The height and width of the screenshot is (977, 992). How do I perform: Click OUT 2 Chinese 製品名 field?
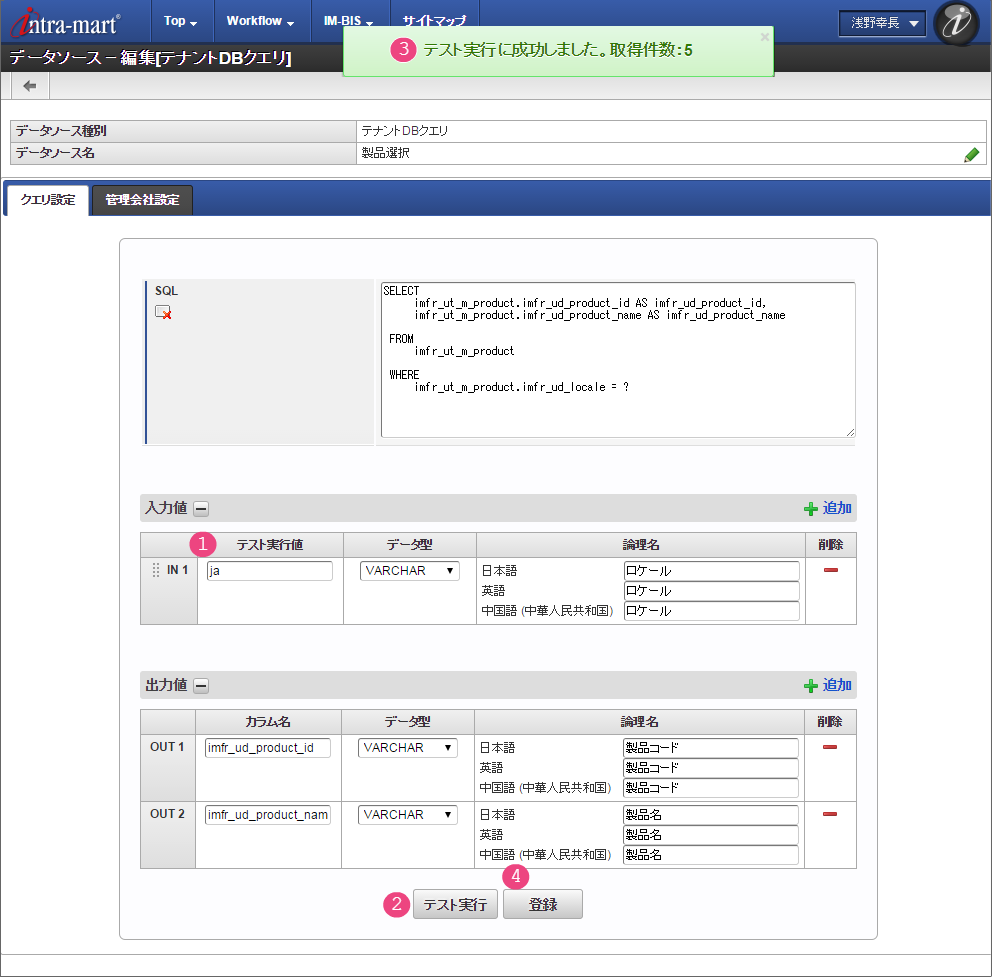coord(710,856)
